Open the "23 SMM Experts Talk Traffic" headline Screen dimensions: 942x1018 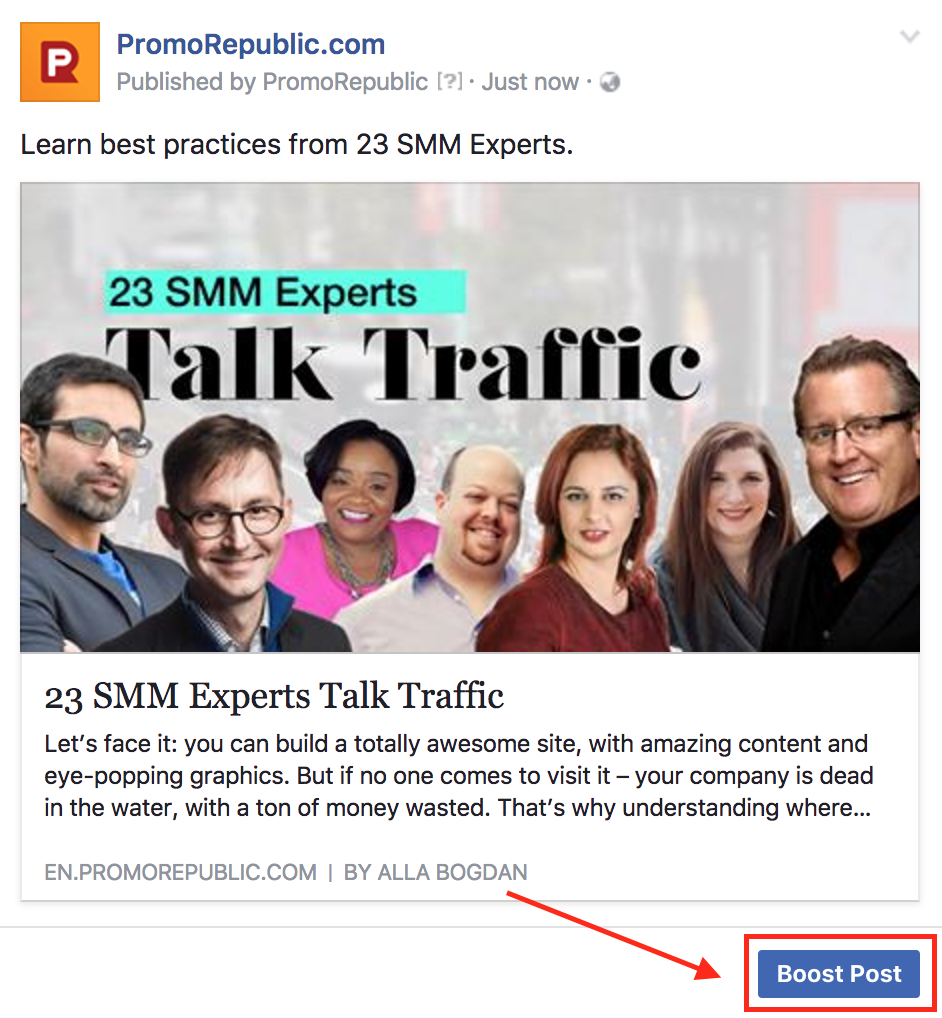[274, 696]
